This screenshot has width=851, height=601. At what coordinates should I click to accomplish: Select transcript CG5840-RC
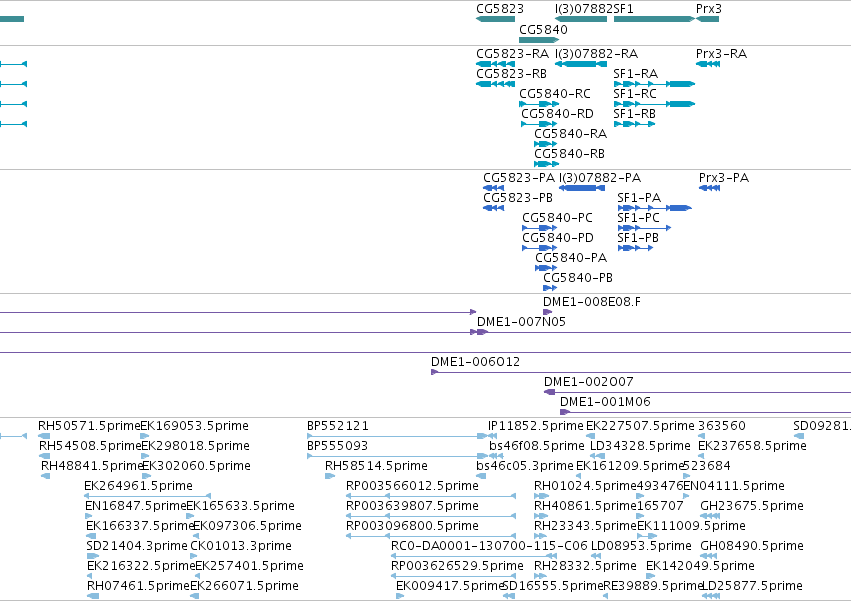[x=539, y=104]
